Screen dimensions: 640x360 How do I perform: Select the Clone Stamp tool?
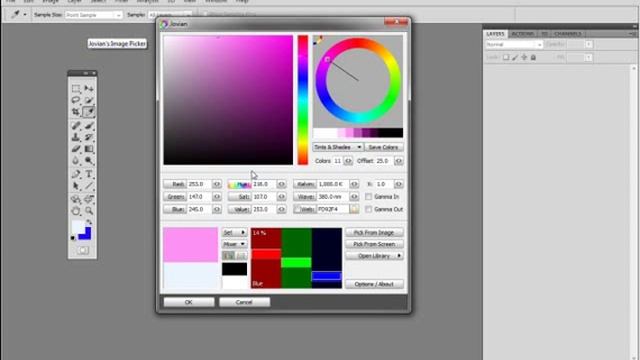click(76, 137)
